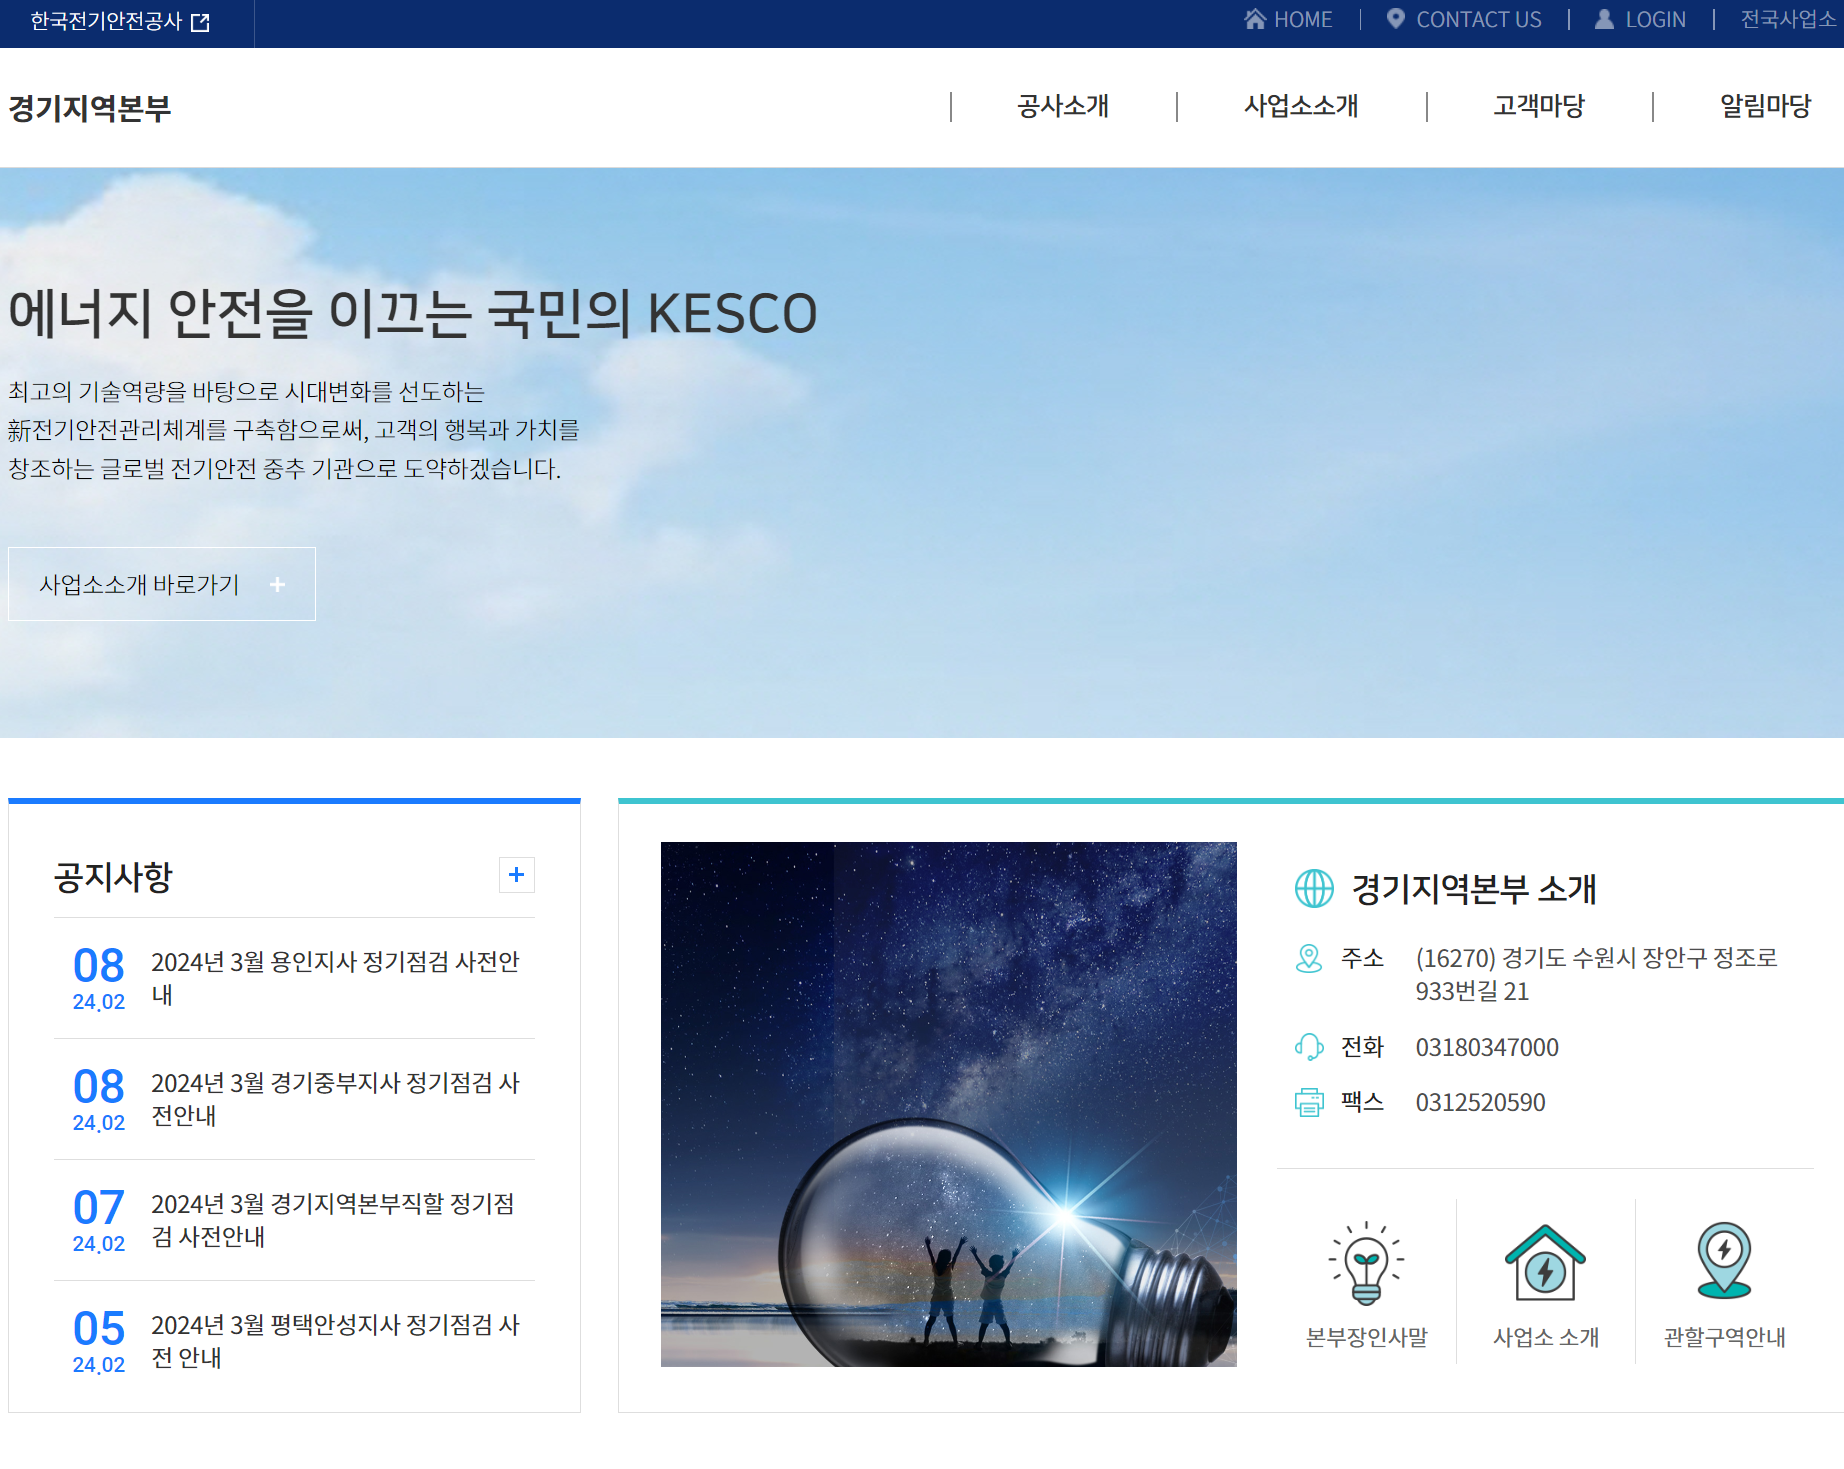The height and width of the screenshot is (1469, 1844).
Task: Click fax number 0312520590
Action: pos(1480,1102)
